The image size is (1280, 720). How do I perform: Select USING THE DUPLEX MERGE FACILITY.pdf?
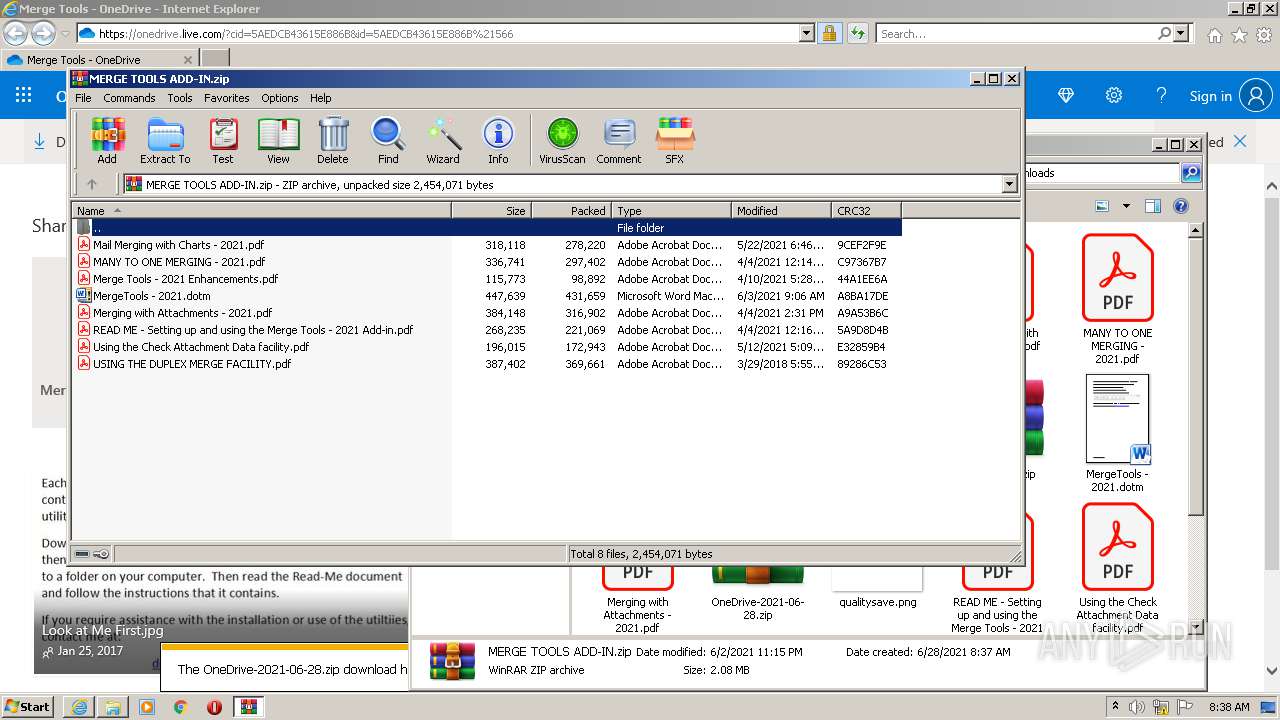(x=488, y=364)
